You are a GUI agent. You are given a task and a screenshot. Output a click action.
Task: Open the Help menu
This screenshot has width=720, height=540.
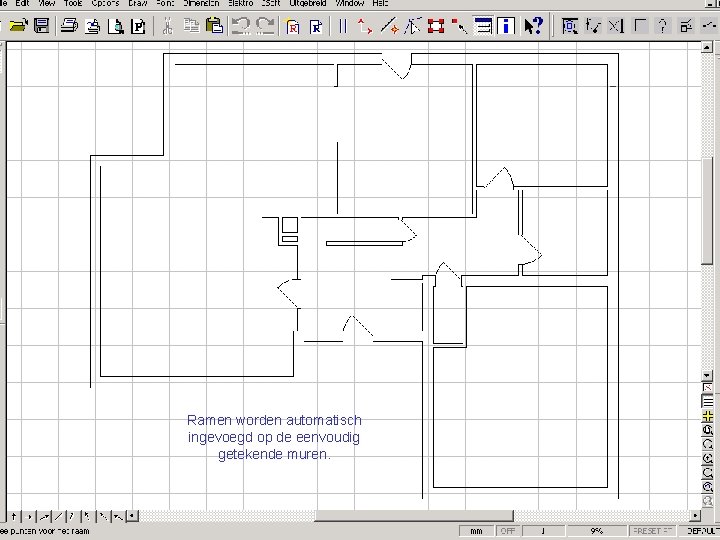click(380, 3)
